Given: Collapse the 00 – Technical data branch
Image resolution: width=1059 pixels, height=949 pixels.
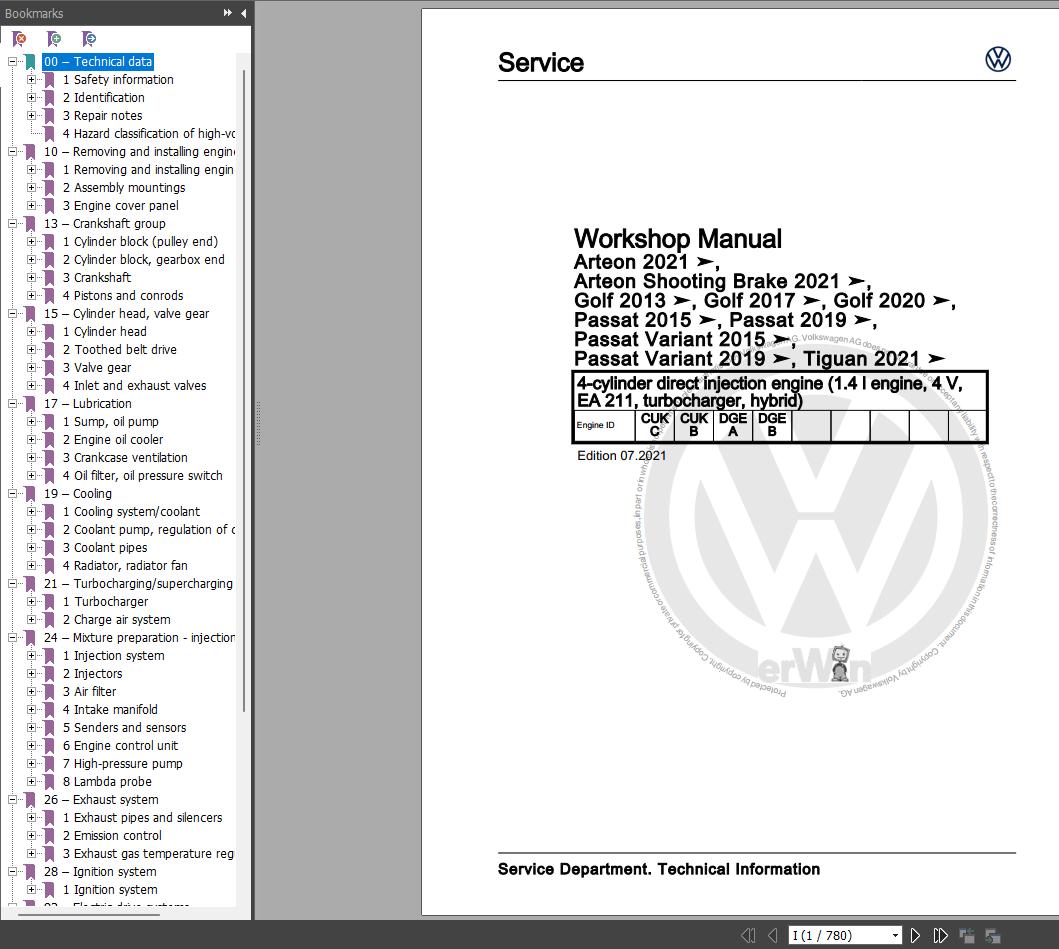Looking at the screenshot, I should [12, 61].
